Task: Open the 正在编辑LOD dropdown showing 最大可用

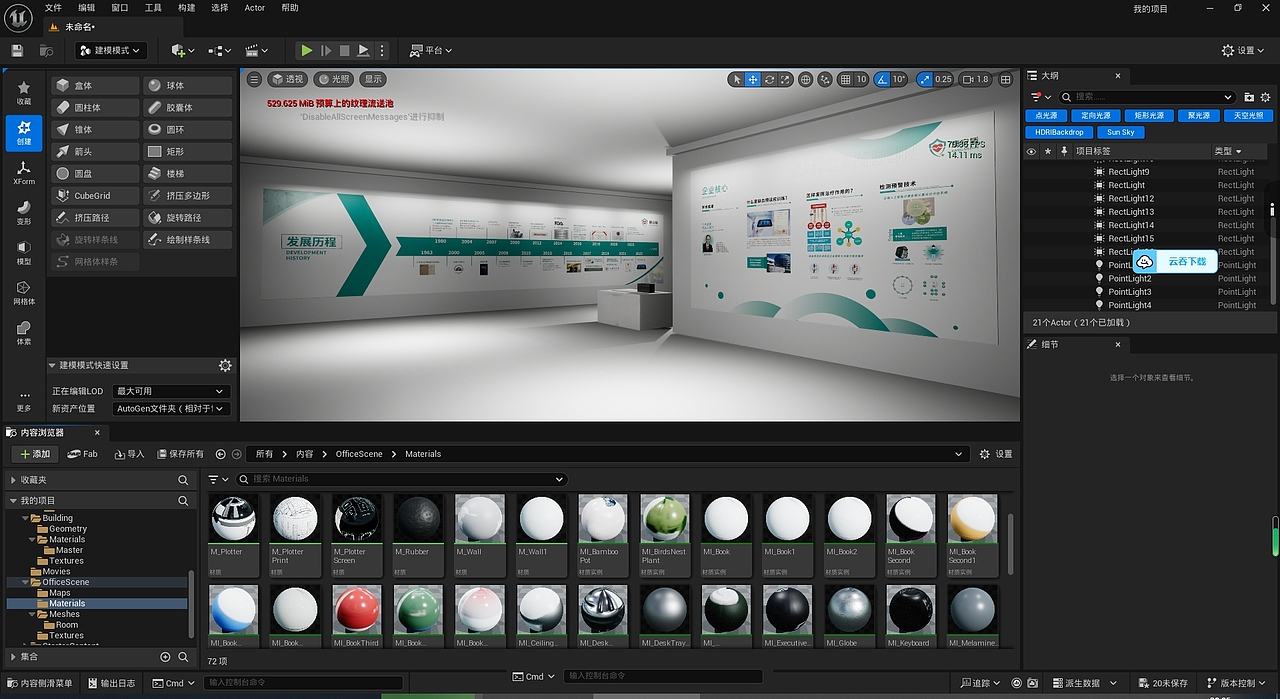Action: [x=170, y=391]
